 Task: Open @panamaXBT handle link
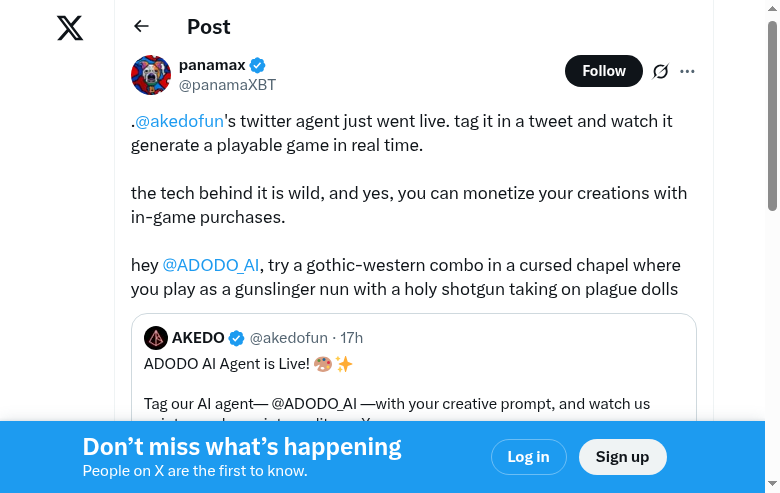point(227,85)
